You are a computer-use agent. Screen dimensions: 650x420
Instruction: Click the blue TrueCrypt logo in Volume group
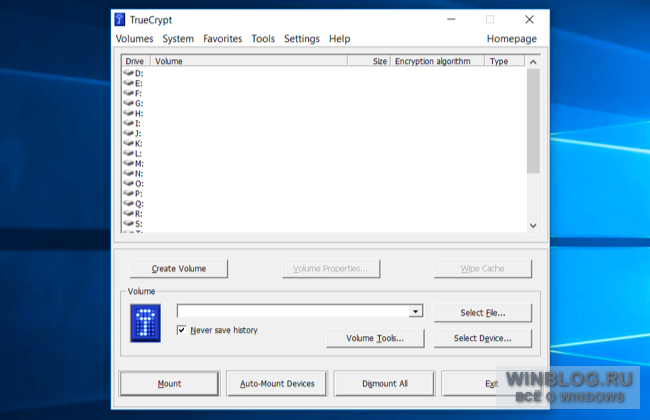(146, 323)
